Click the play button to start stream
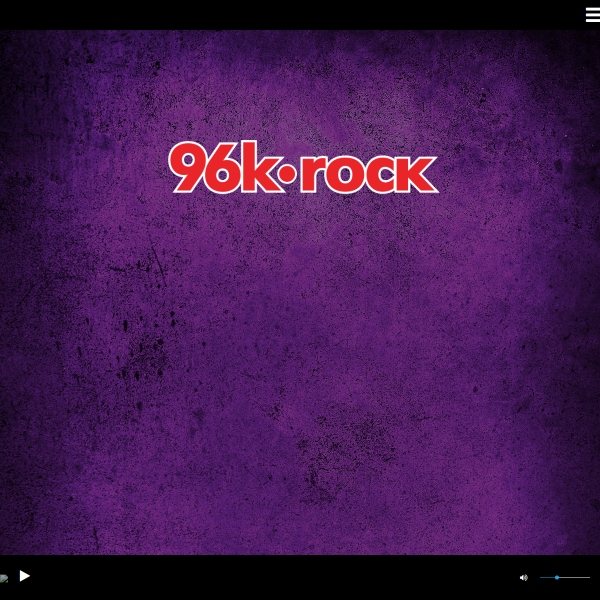This screenshot has width=600, height=600. 24,576
